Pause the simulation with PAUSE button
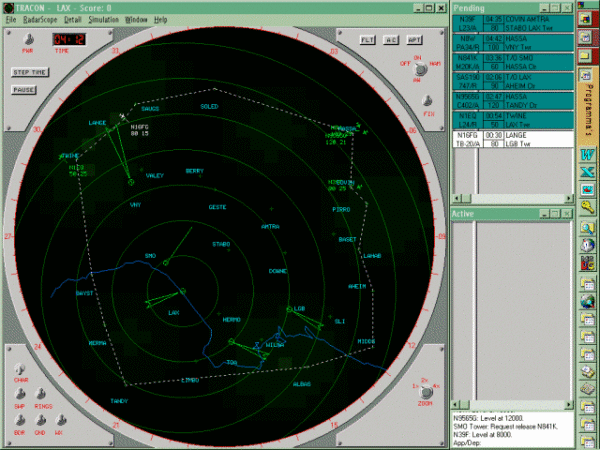600x450 pixels. (24, 89)
